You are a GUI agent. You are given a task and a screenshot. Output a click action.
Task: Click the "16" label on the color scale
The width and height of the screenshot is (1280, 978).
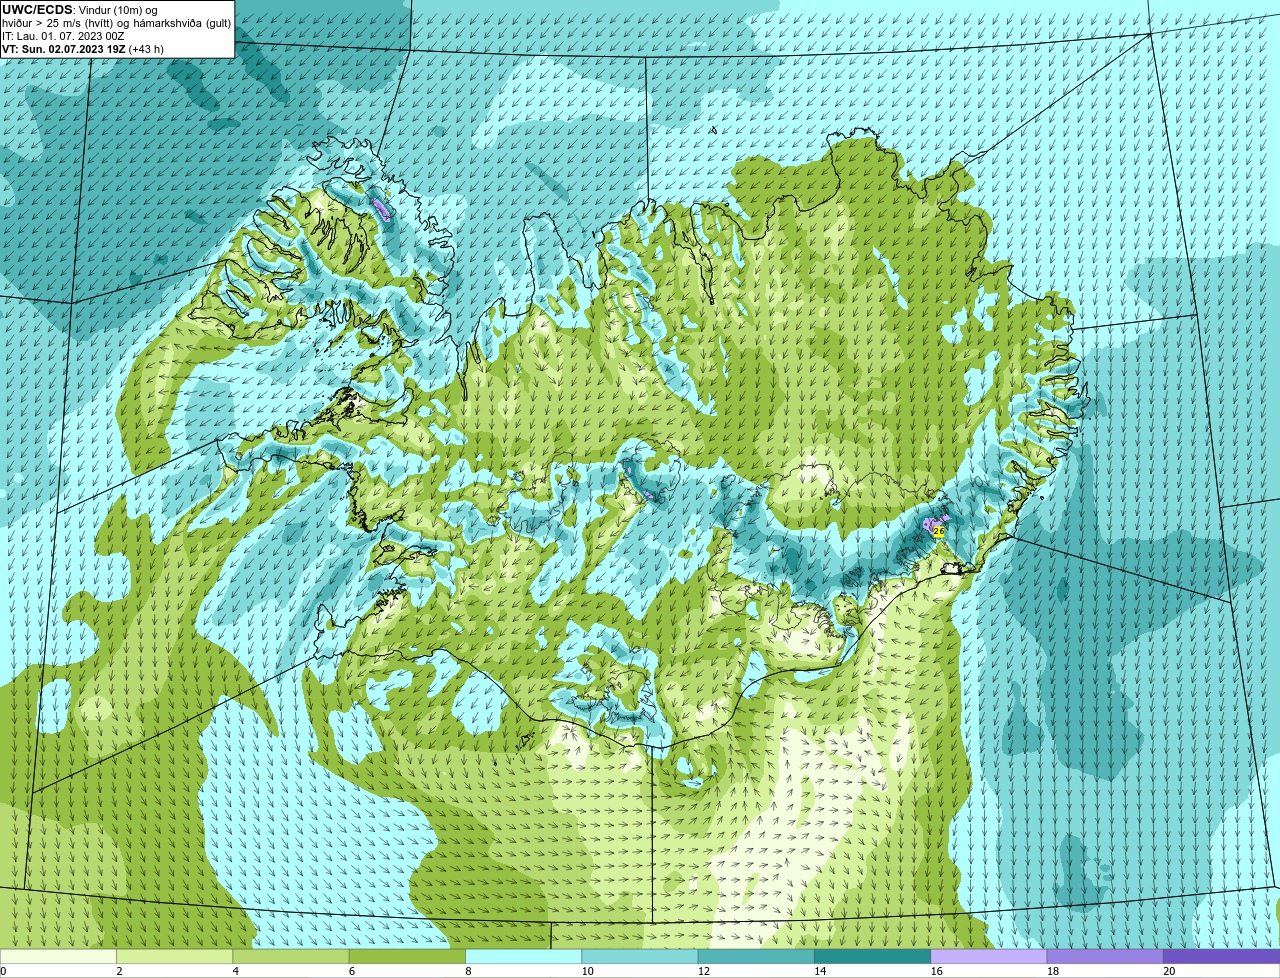tap(936, 971)
